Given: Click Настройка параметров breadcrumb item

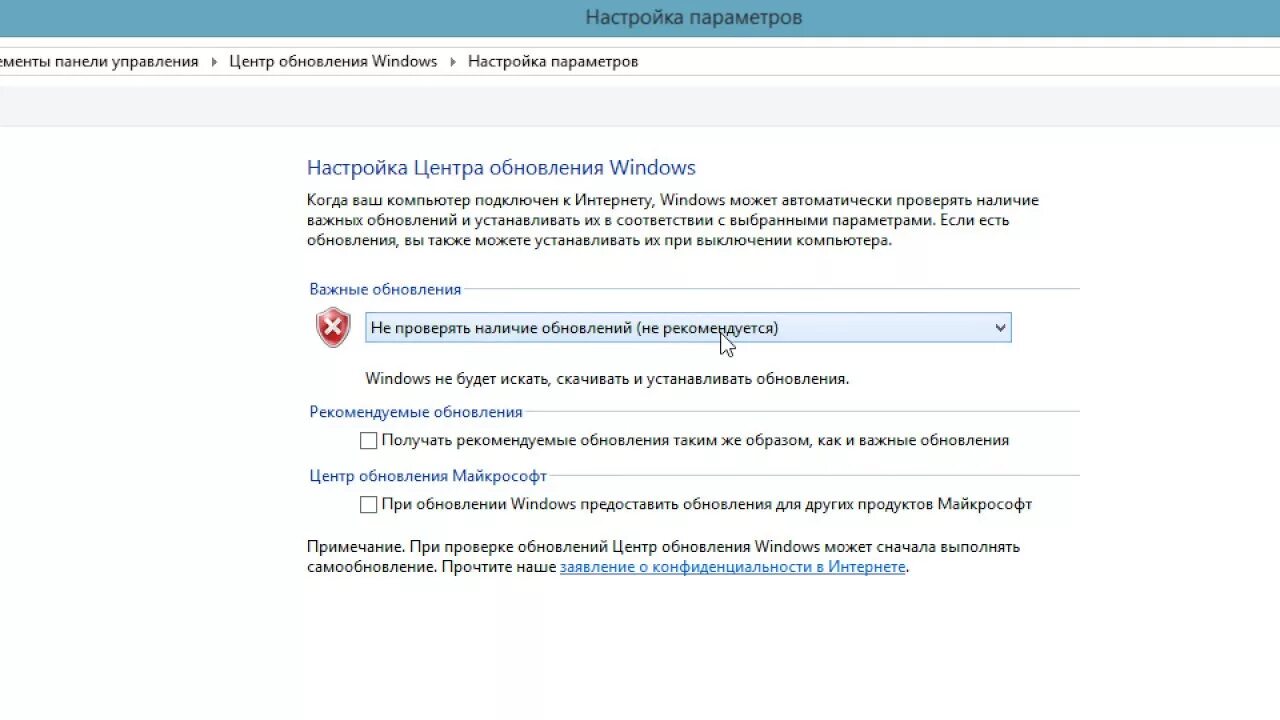Looking at the screenshot, I should point(553,62).
